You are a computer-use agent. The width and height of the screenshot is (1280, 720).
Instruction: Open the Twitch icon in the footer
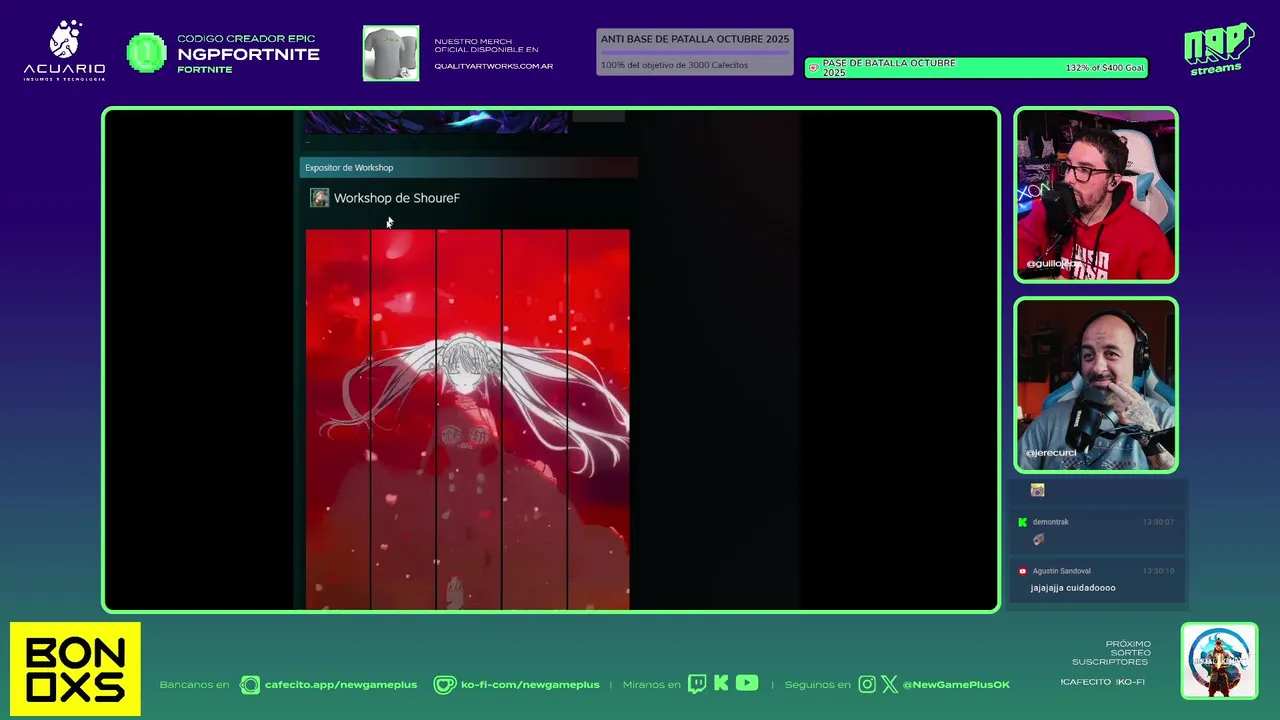(x=697, y=684)
